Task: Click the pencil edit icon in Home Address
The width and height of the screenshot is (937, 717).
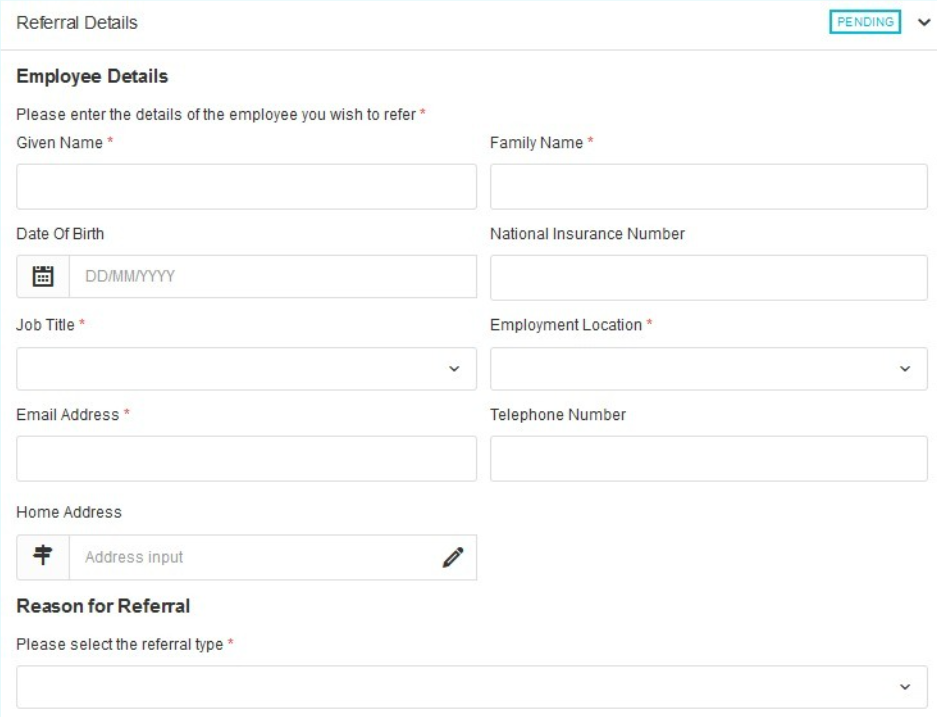Action: pyautogui.click(x=453, y=557)
